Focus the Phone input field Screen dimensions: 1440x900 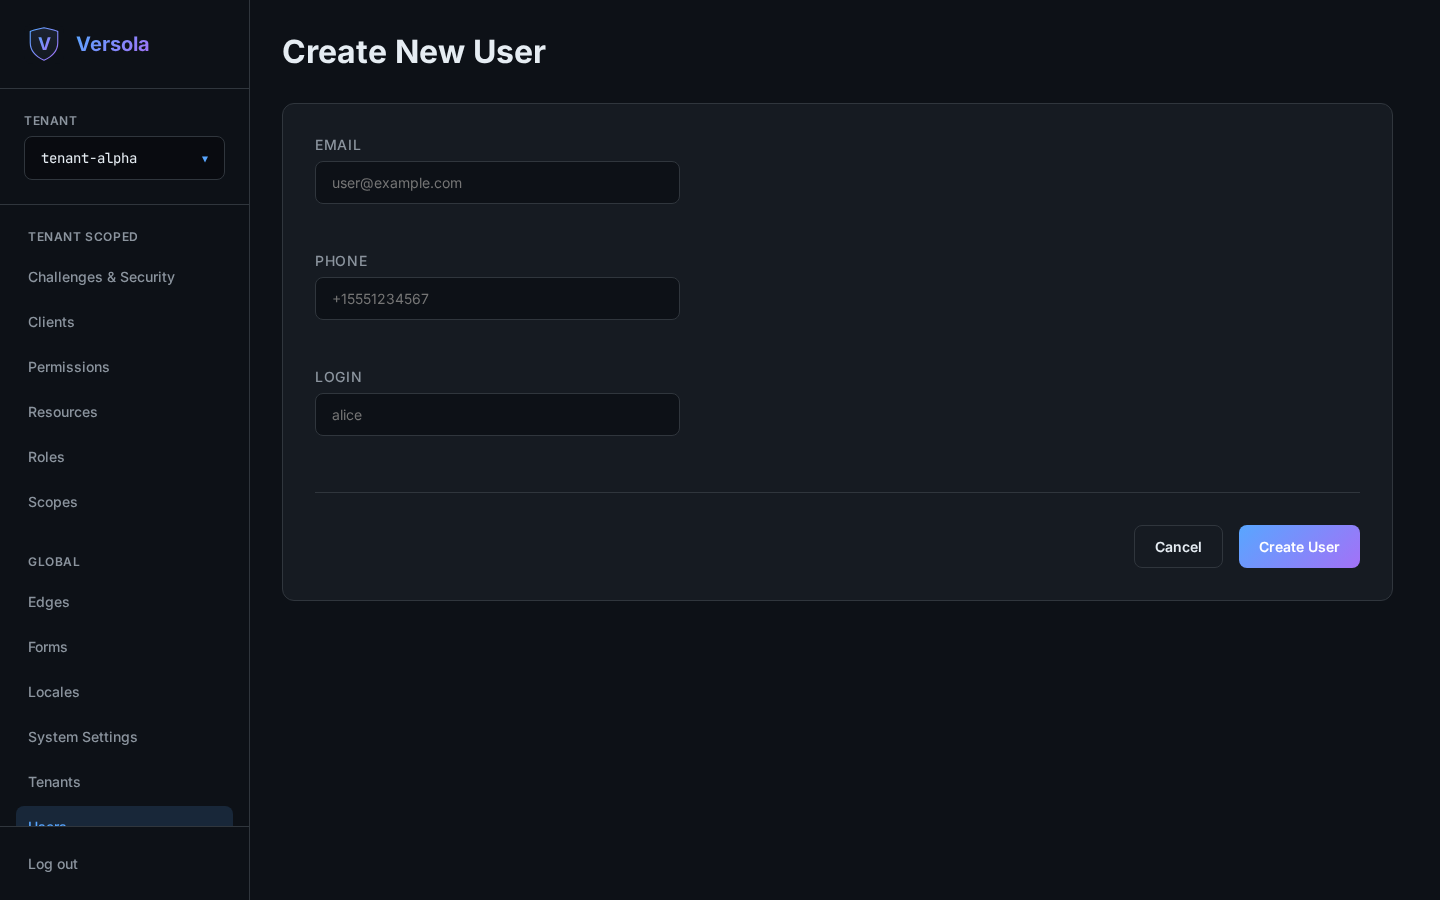click(497, 299)
